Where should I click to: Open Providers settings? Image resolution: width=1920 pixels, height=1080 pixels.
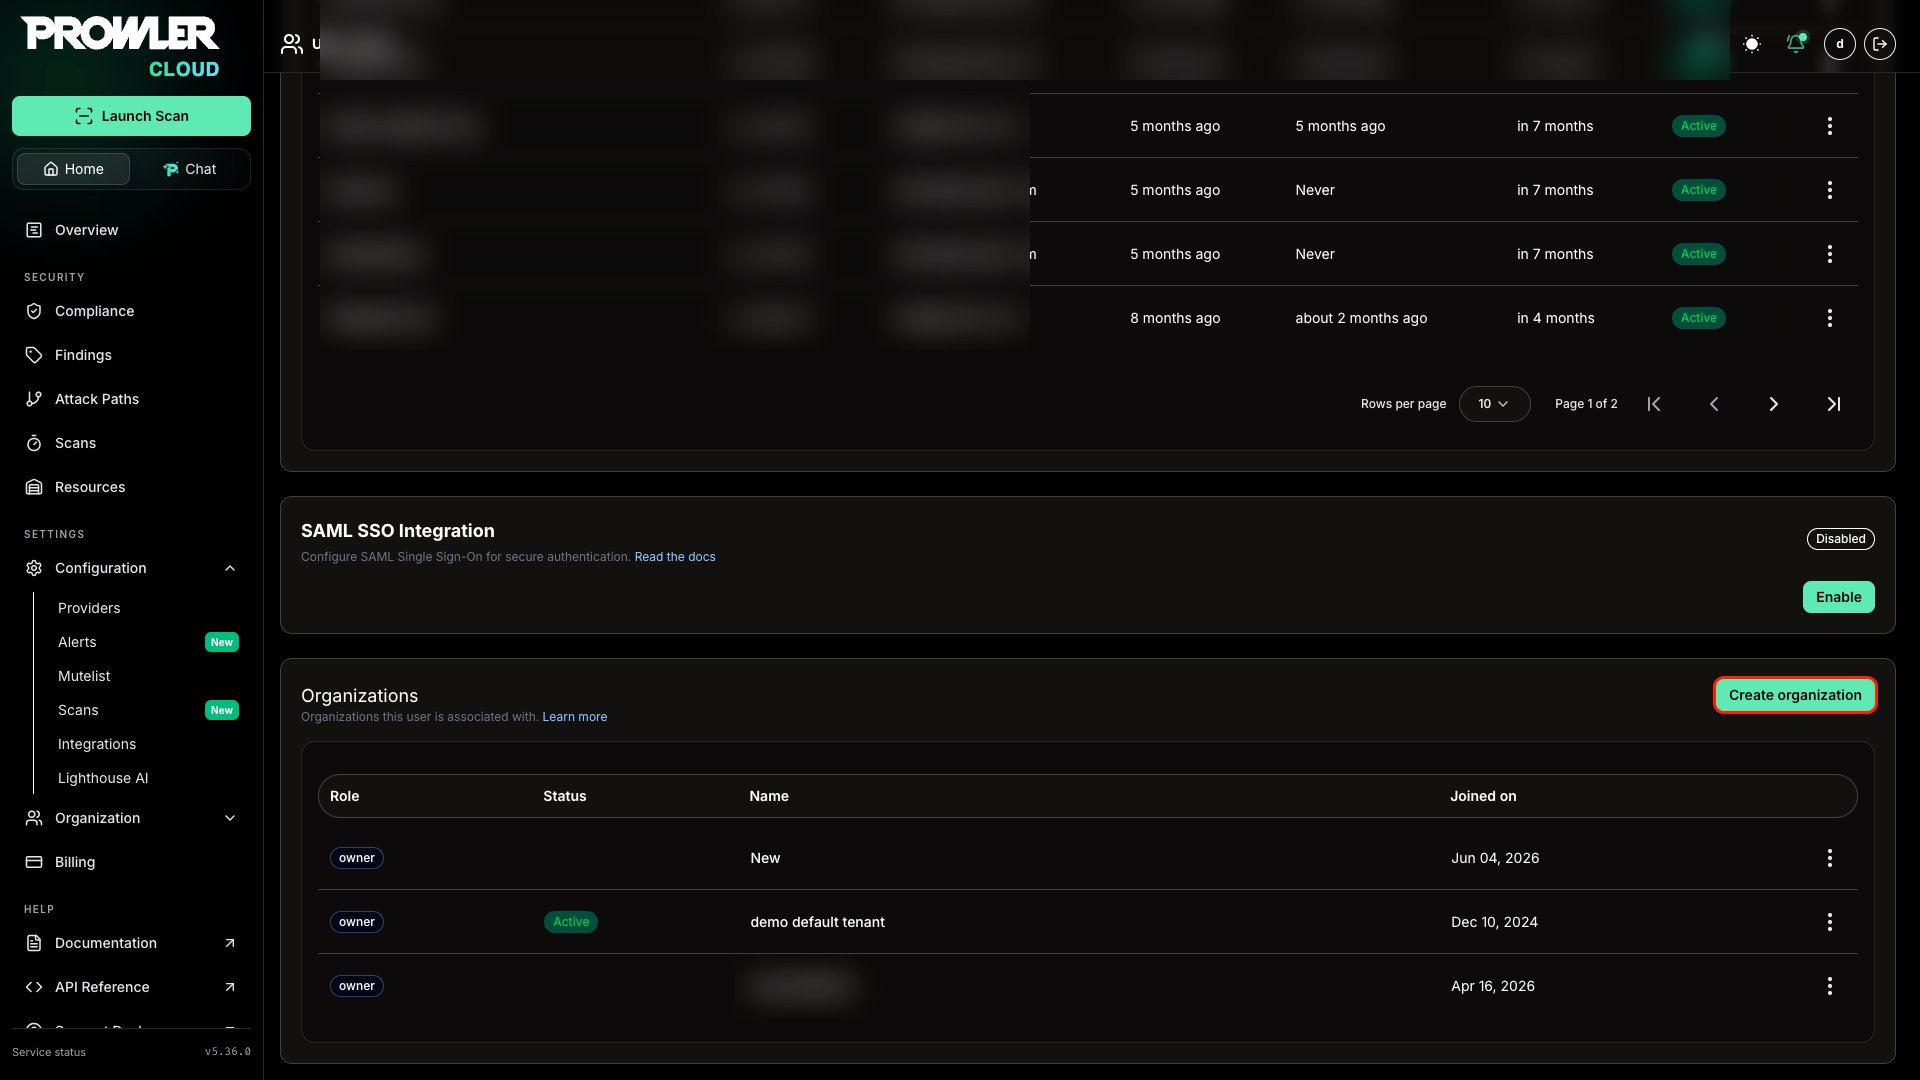point(89,608)
